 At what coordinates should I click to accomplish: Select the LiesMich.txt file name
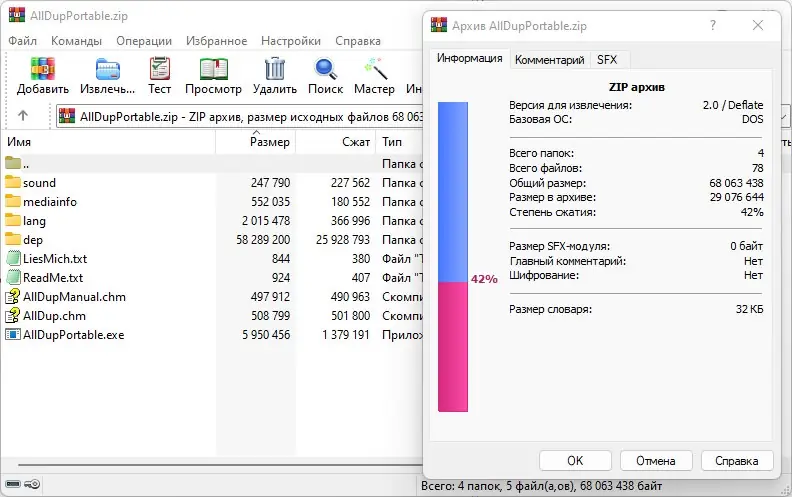55,259
